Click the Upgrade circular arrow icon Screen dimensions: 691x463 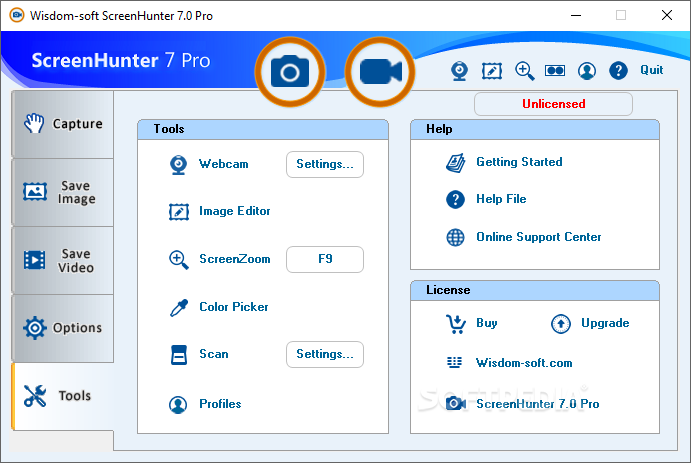pos(561,324)
